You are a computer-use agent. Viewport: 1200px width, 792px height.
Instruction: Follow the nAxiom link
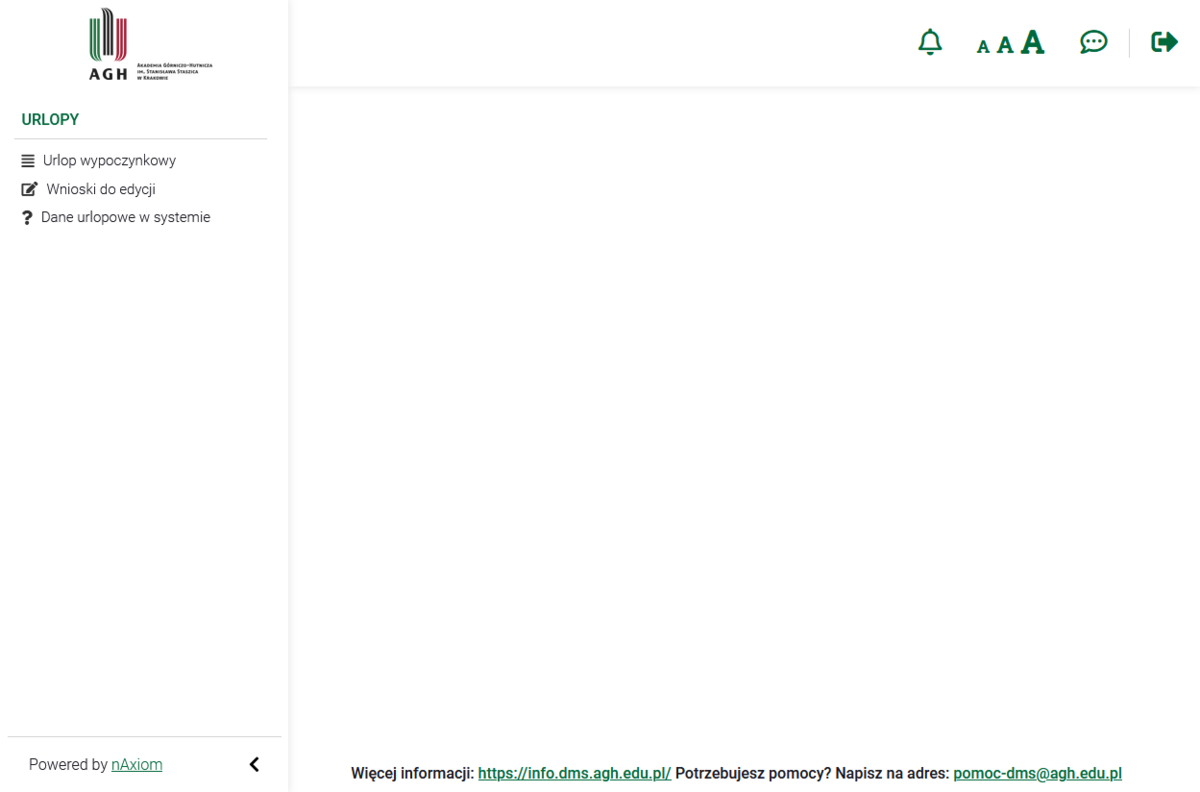point(136,764)
